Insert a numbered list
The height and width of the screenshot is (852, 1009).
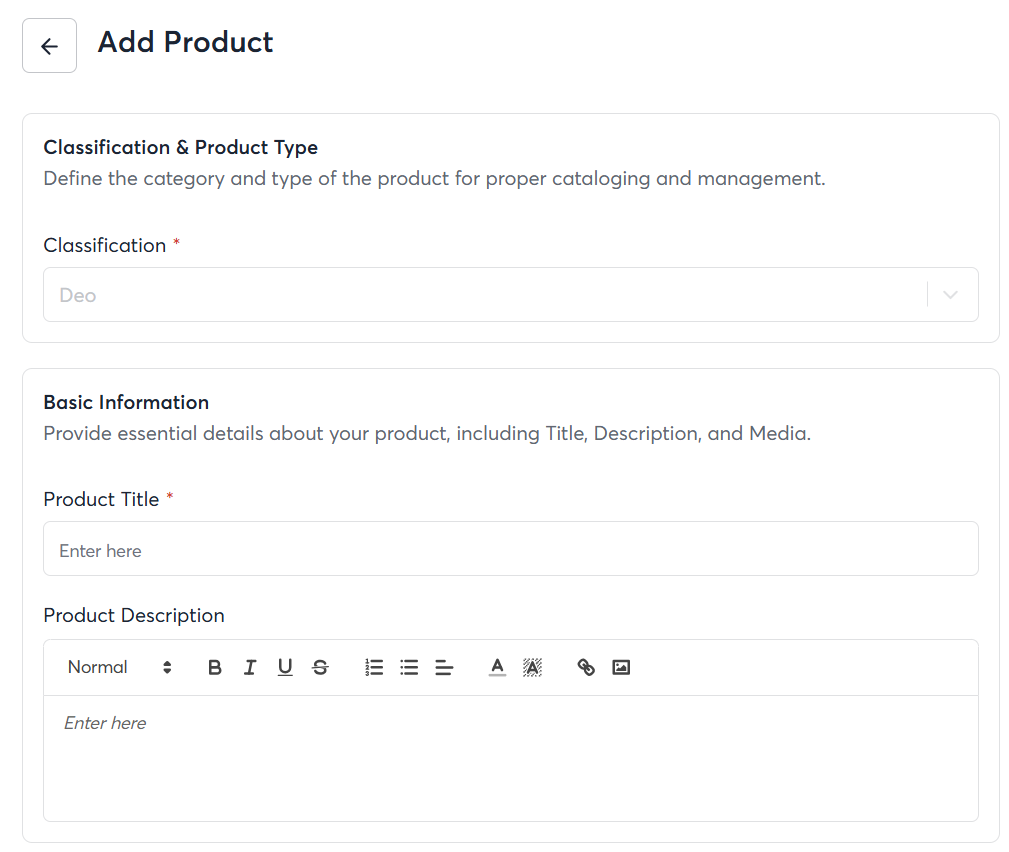point(374,667)
